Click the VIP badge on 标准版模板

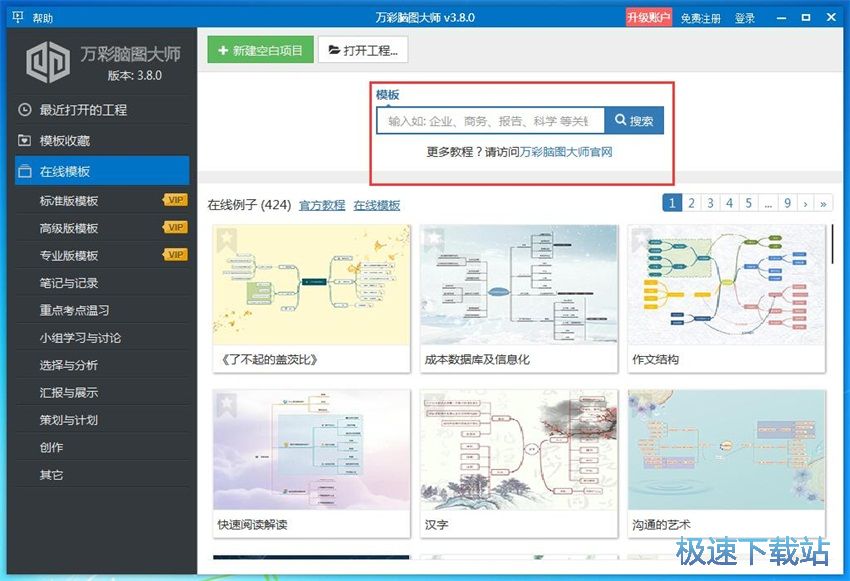tap(175, 200)
